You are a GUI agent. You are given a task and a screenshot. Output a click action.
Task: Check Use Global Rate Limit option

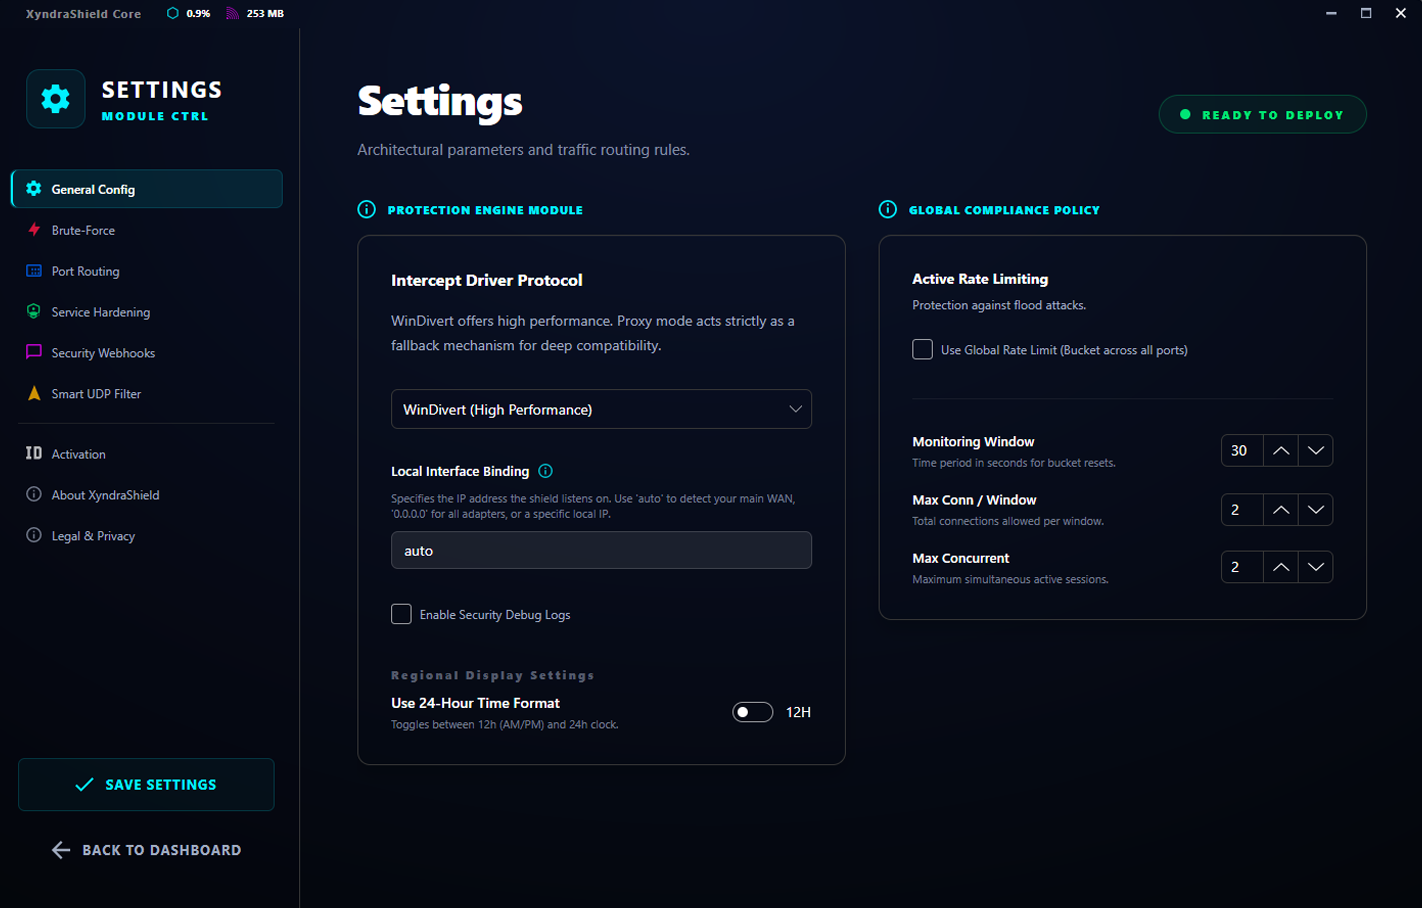pyautogui.click(x=923, y=349)
